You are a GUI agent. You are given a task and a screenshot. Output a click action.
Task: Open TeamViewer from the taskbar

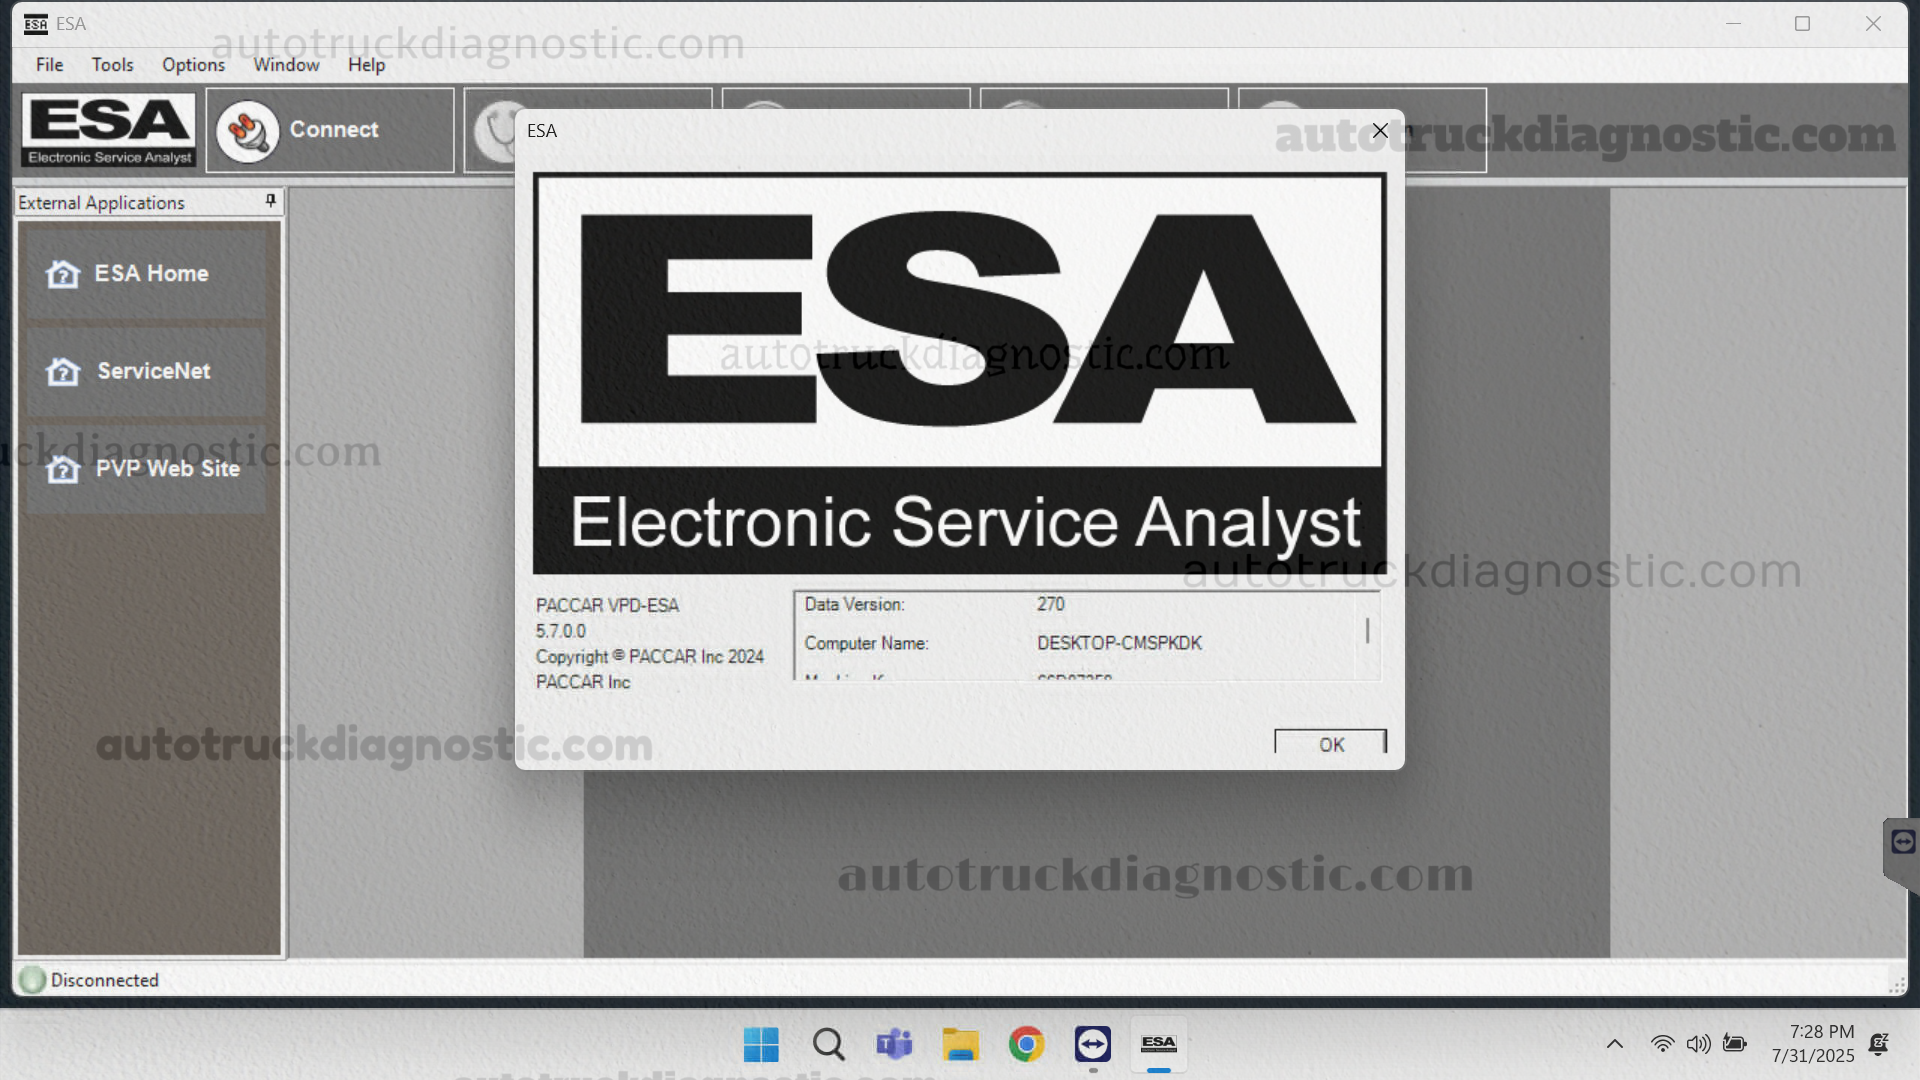1092,1044
